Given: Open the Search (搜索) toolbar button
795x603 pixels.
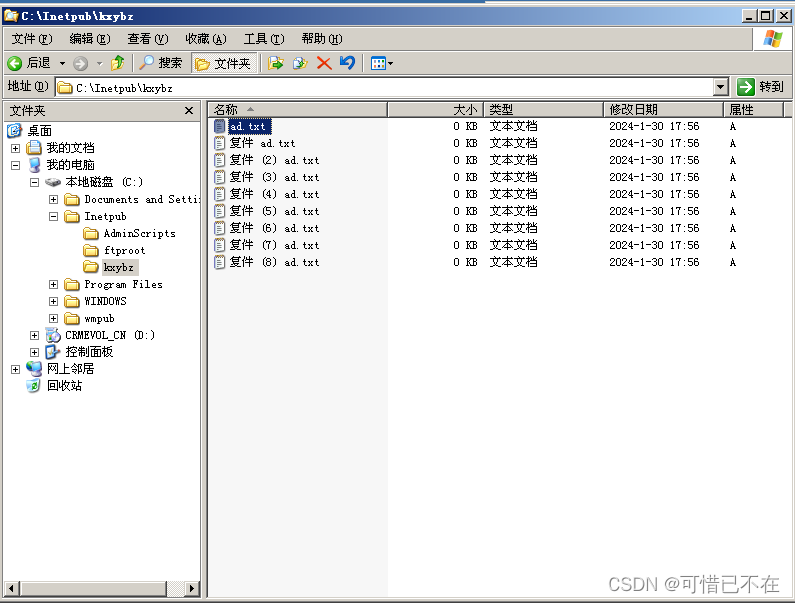Looking at the screenshot, I should tap(160, 63).
